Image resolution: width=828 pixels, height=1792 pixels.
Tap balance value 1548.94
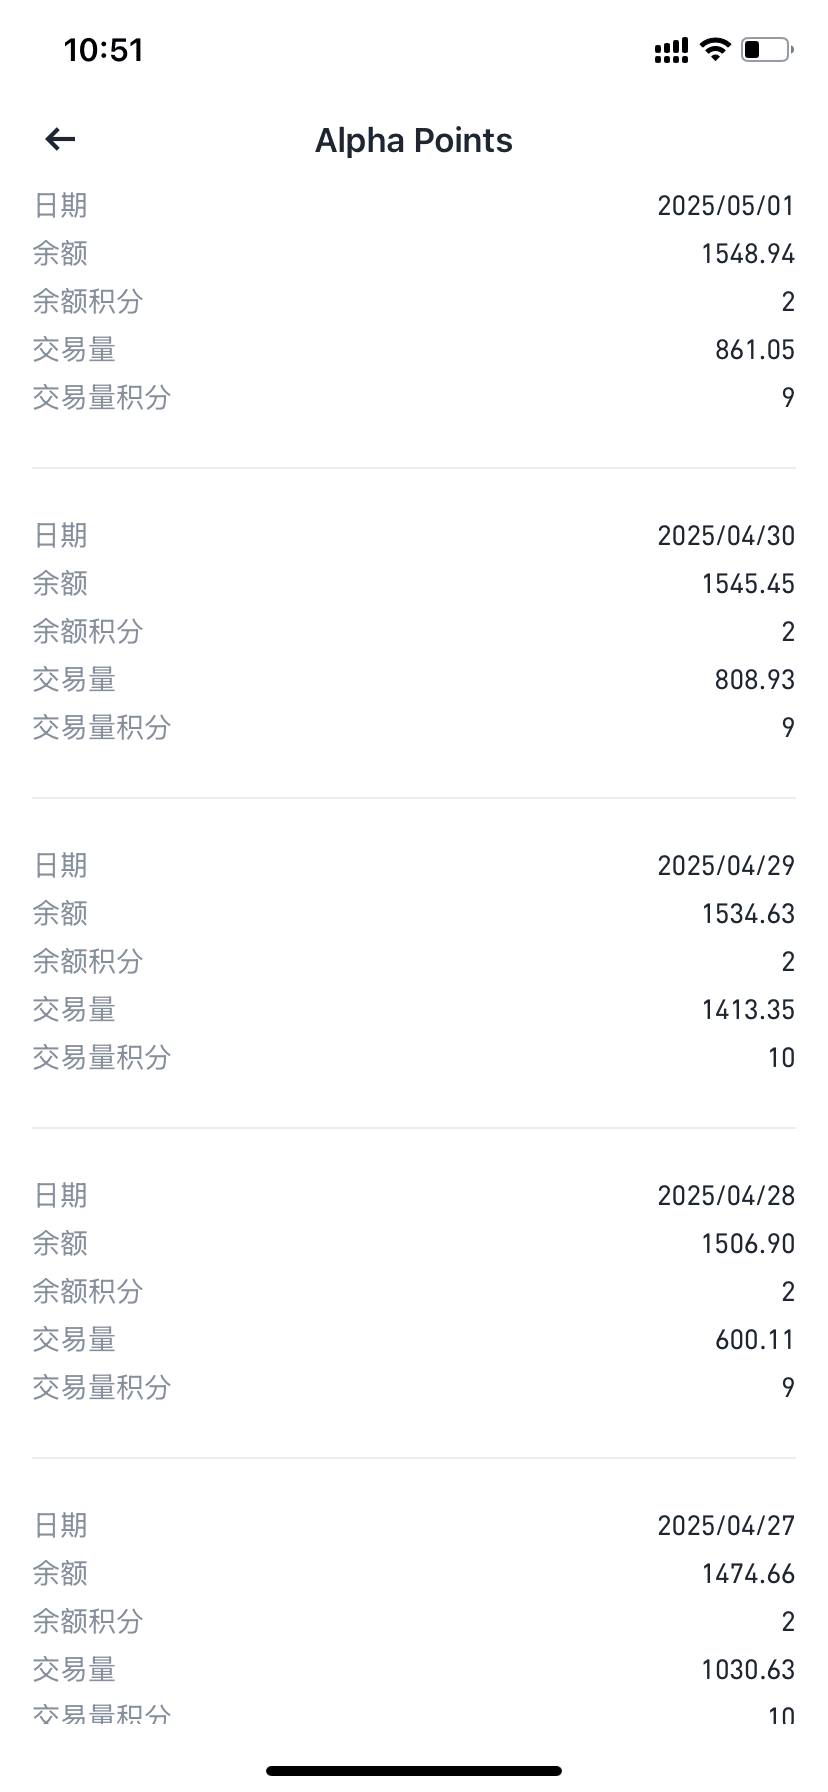pos(747,254)
